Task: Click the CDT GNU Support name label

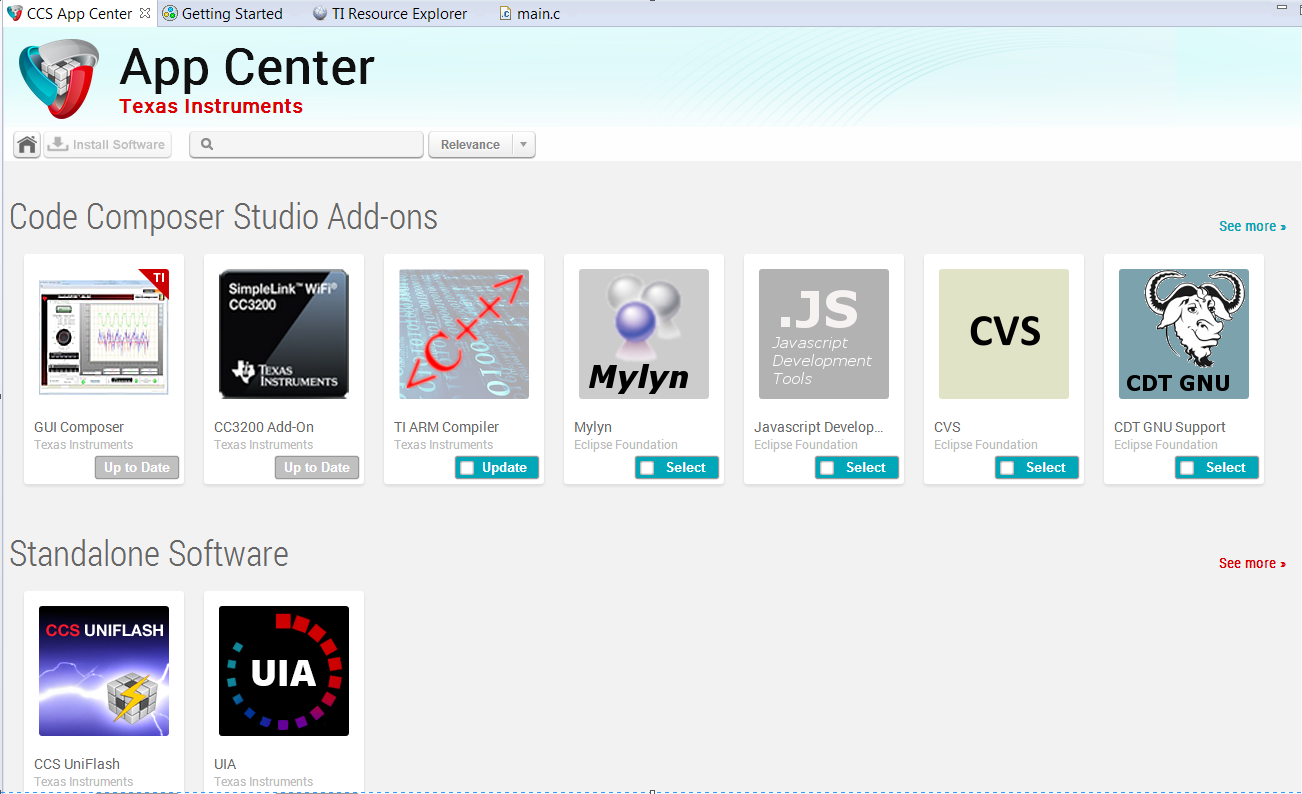Action: [x=1170, y=427]
